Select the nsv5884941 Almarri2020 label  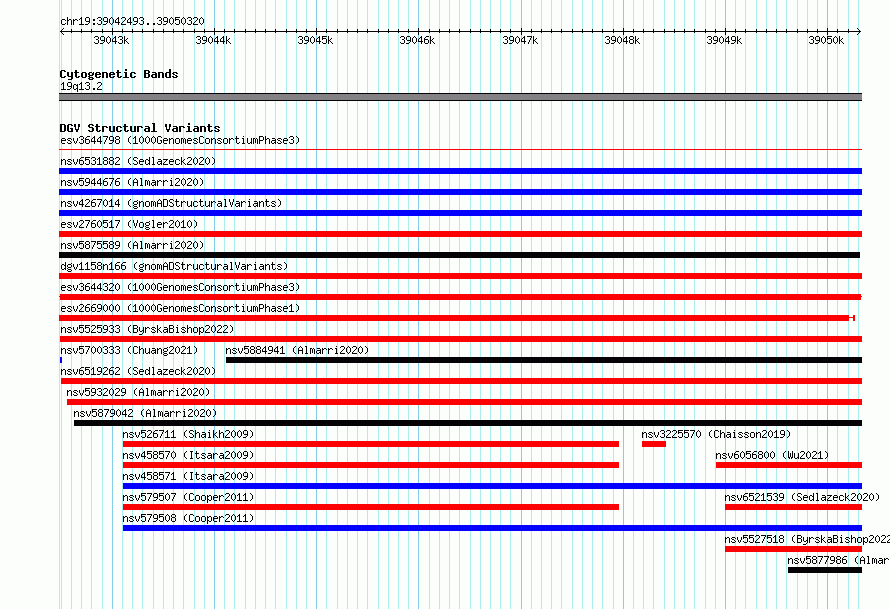[297, 350]
